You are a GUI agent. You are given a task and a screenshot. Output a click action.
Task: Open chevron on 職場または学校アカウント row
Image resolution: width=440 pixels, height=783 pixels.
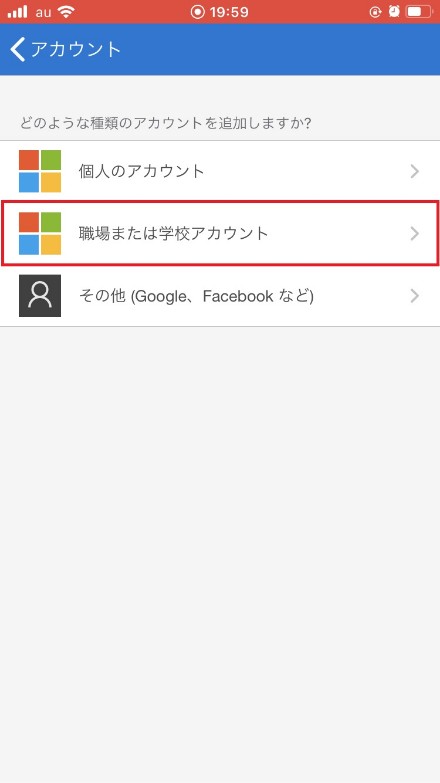[415, 234]
